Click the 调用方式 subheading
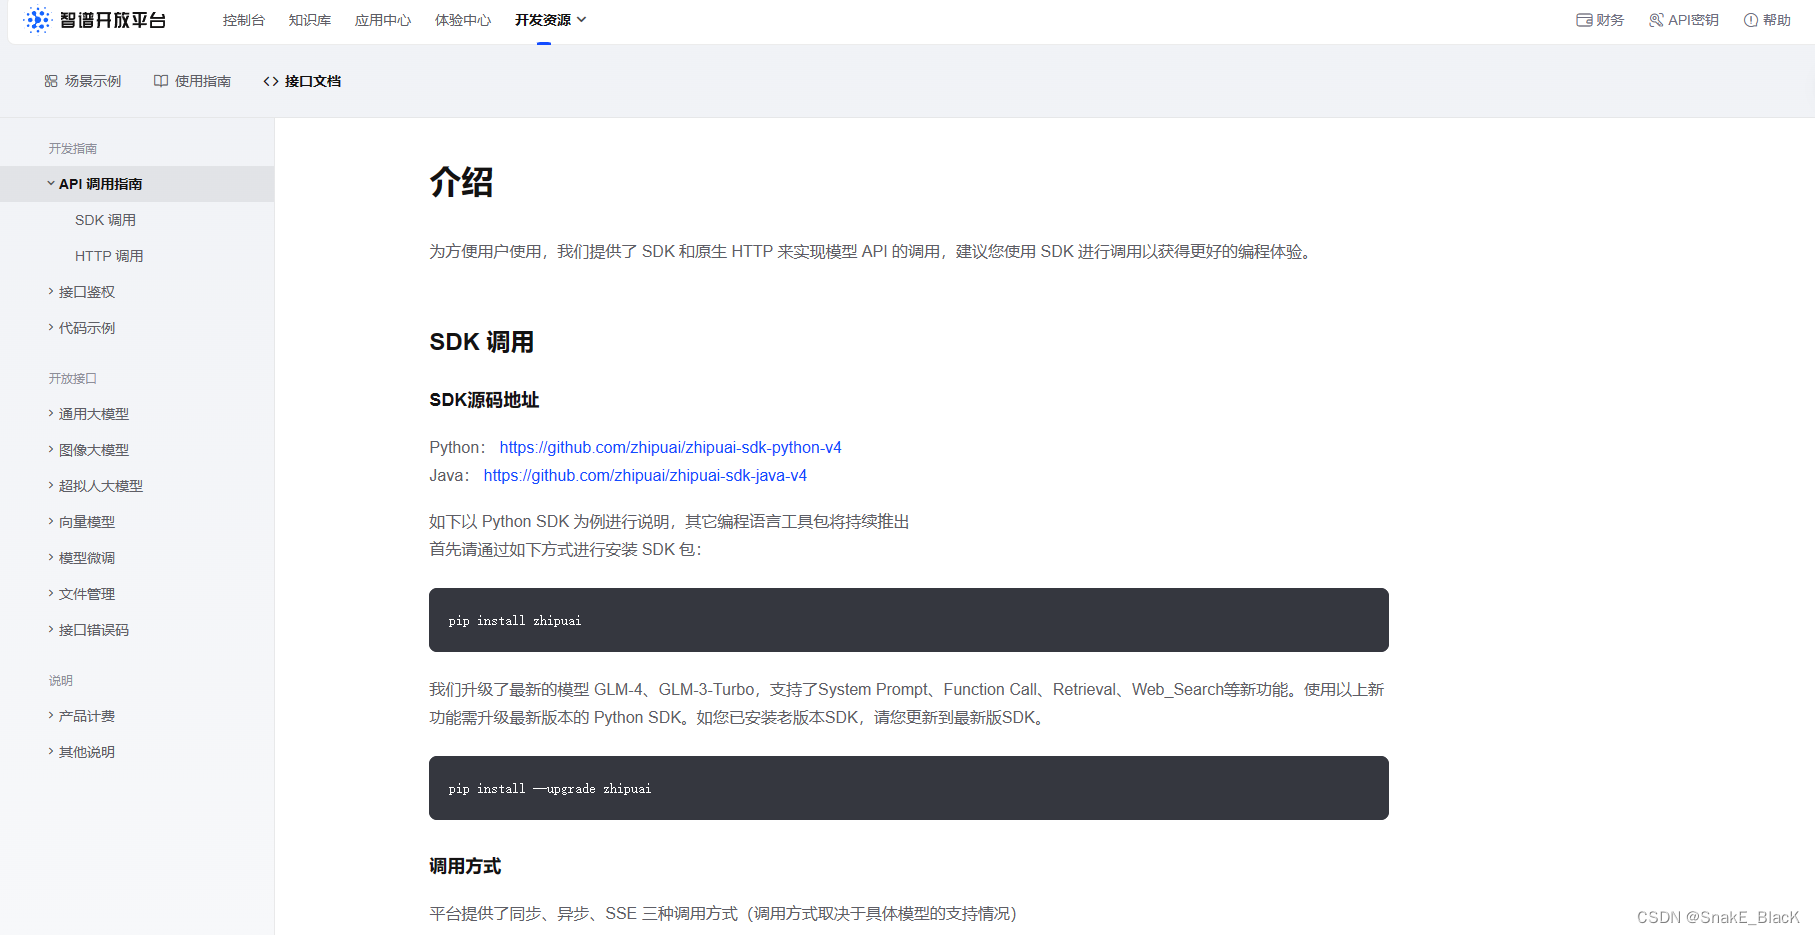 tap(465, 866)
